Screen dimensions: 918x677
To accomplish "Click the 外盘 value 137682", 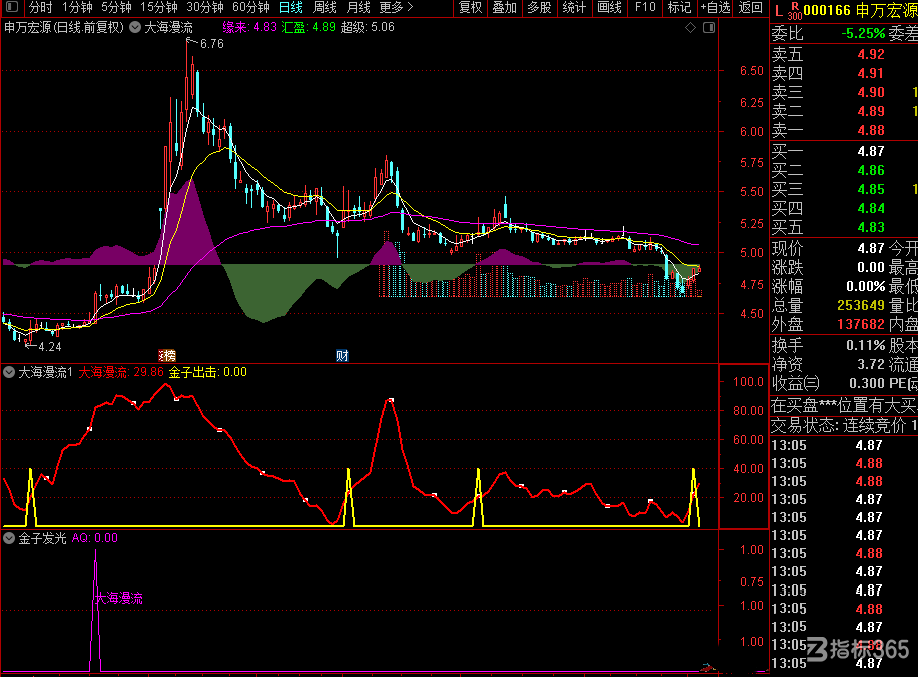I will [861, 324].
